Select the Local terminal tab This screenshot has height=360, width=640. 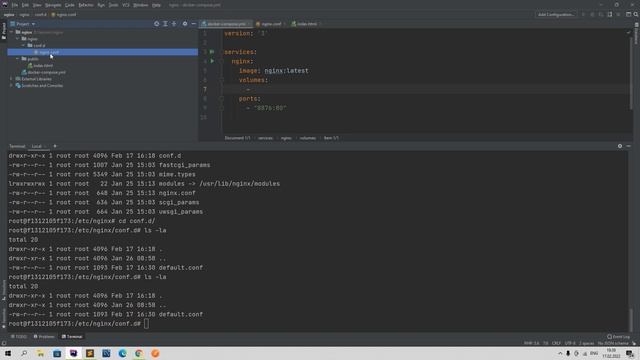[37, 146]
